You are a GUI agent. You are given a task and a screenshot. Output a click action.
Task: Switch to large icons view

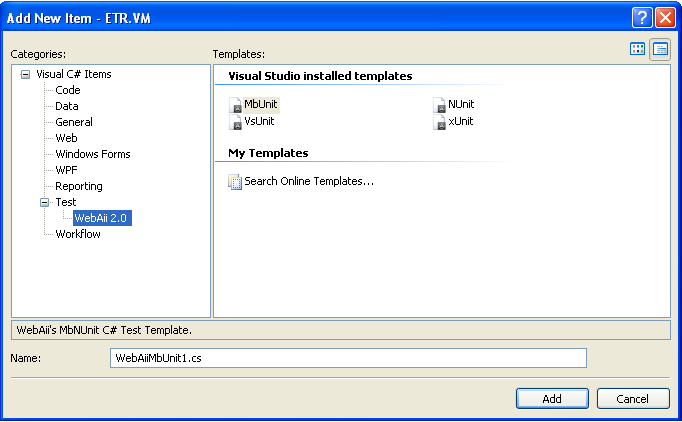click(637, 49)
